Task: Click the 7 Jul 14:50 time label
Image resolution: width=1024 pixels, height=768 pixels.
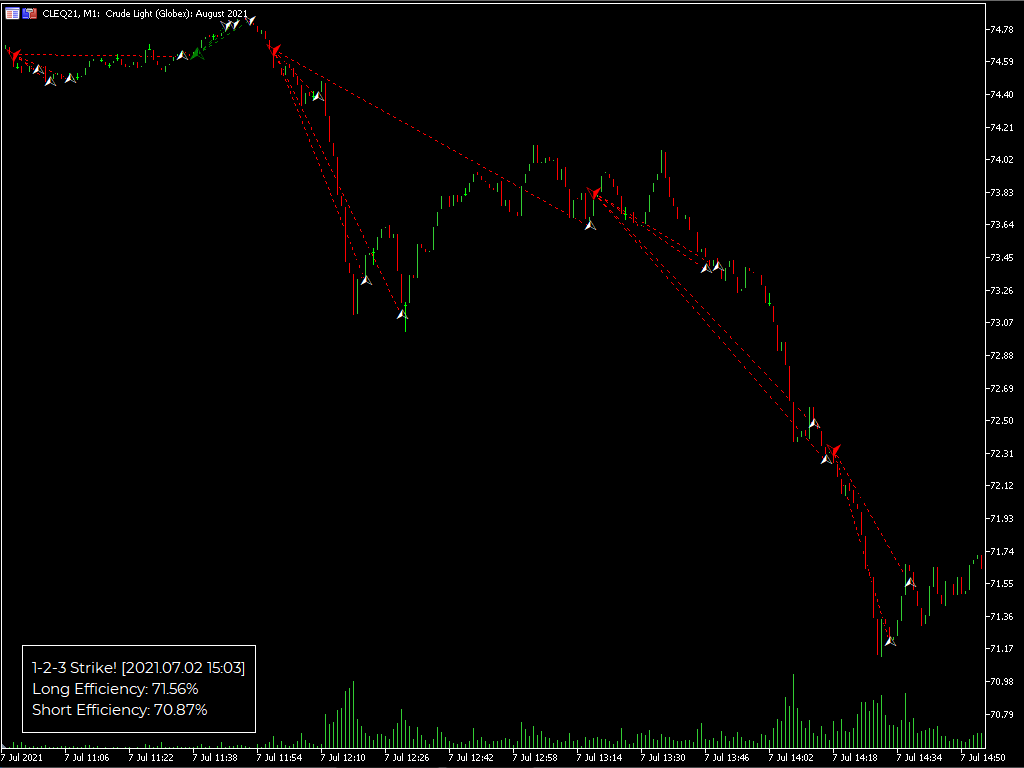Action: (983, 758)
